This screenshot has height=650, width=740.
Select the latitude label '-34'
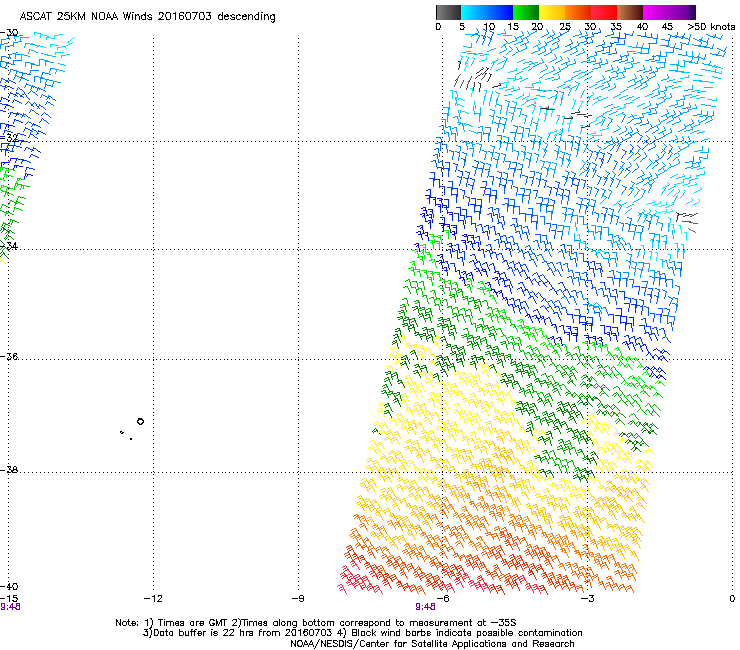point(9,246)
